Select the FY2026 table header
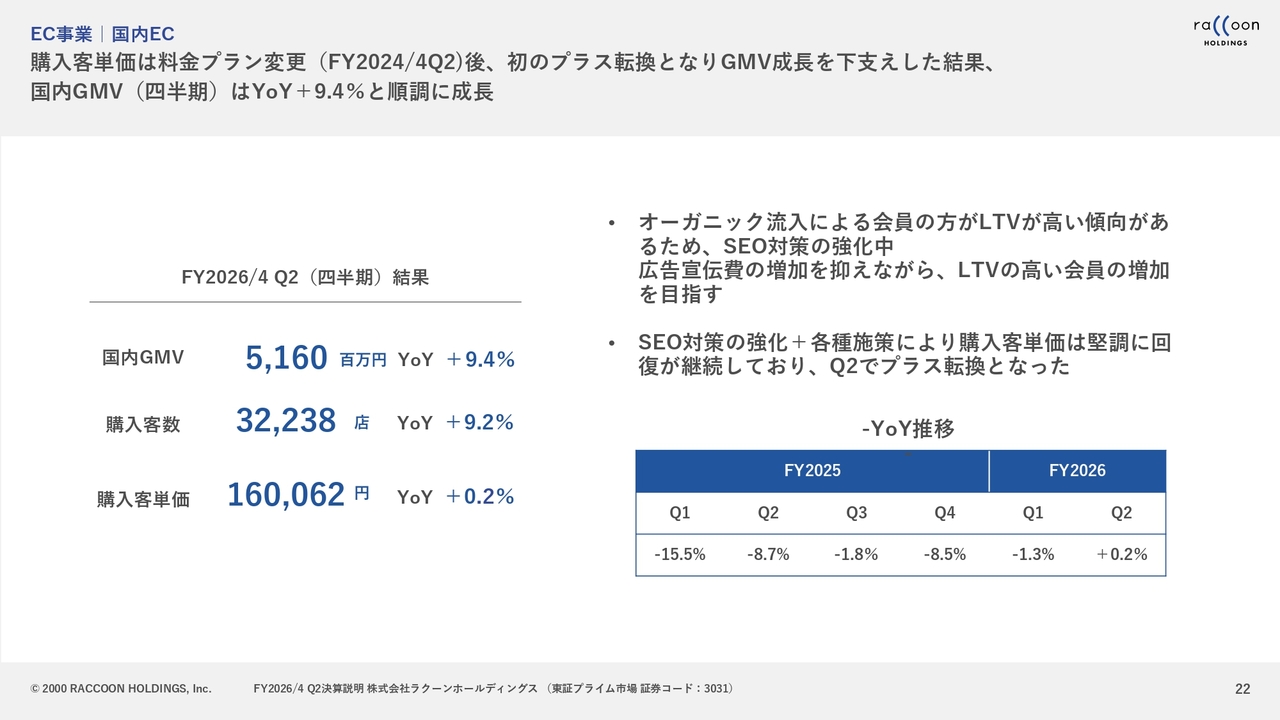The image size is (1280, 720). [x=1077, y=471]
